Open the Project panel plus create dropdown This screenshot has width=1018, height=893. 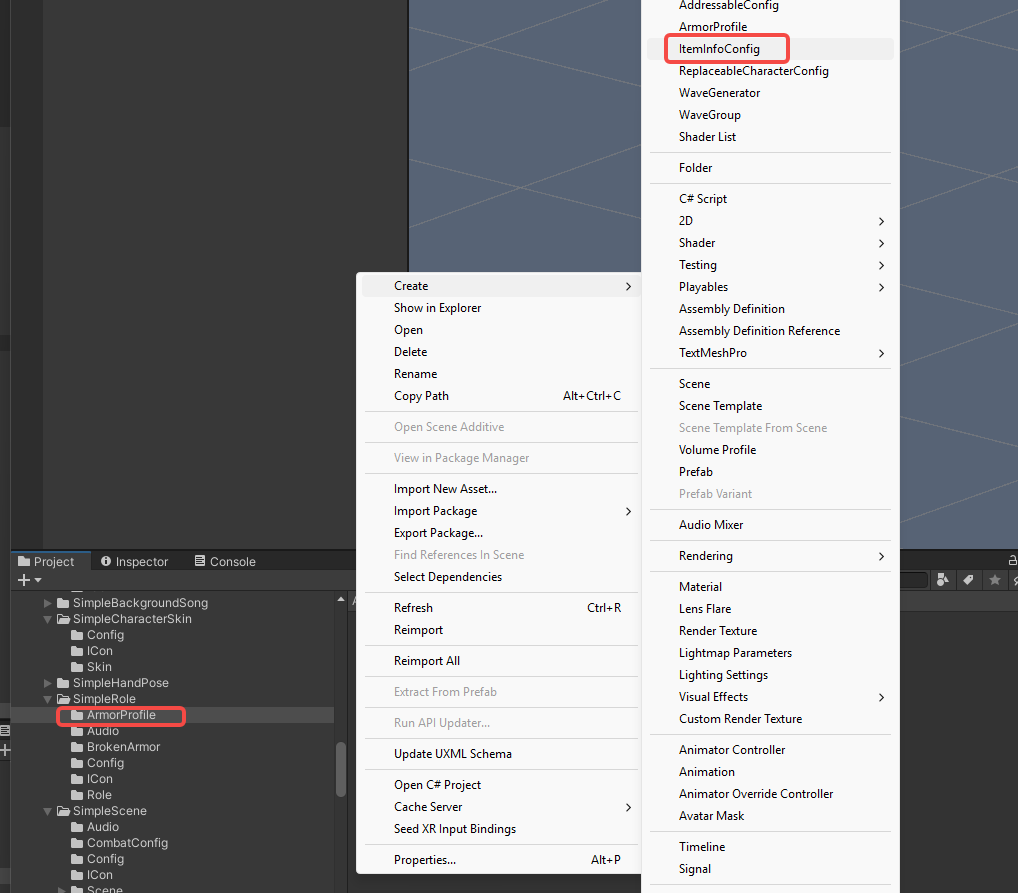pyautogui.click(x=29, y=580)
